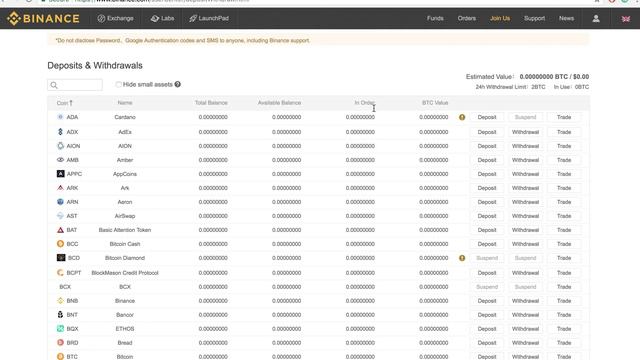The height and width of the screenshot is (360, 640).
Task: Click the BCPT coin icon
Action: tap(60, 273)
